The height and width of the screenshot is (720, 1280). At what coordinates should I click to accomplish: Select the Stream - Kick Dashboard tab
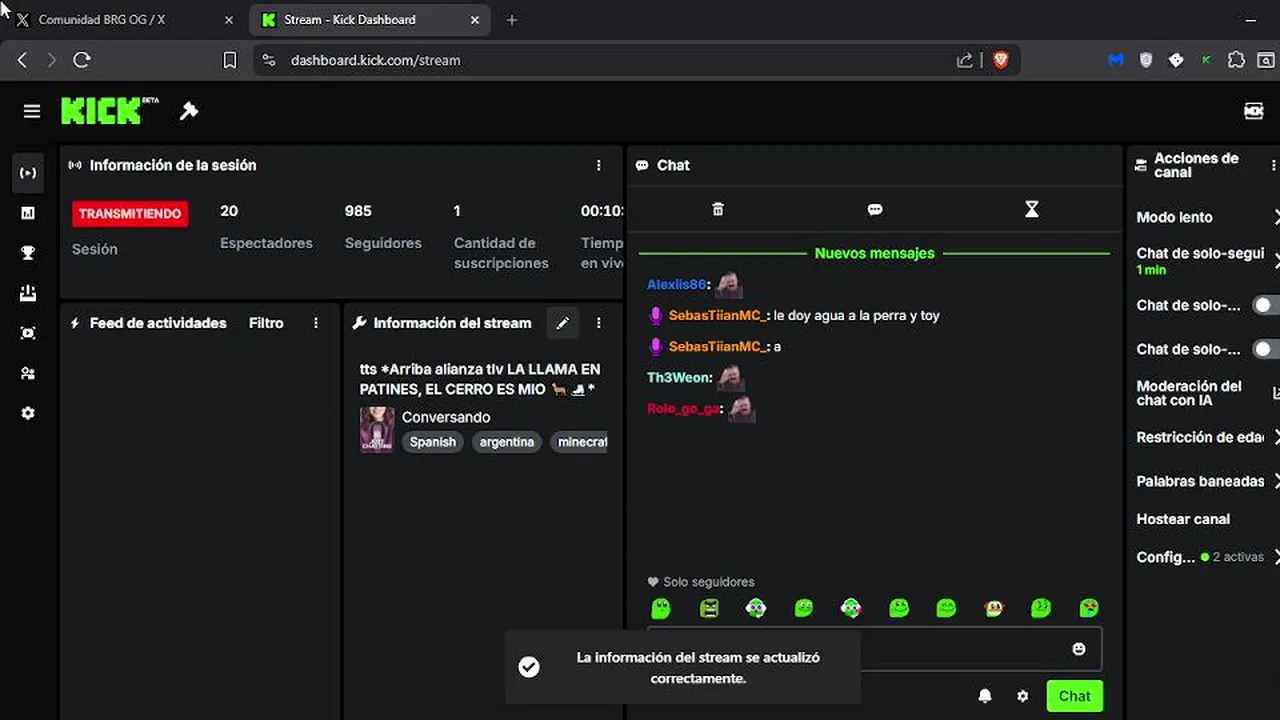(x=370, y=20)
